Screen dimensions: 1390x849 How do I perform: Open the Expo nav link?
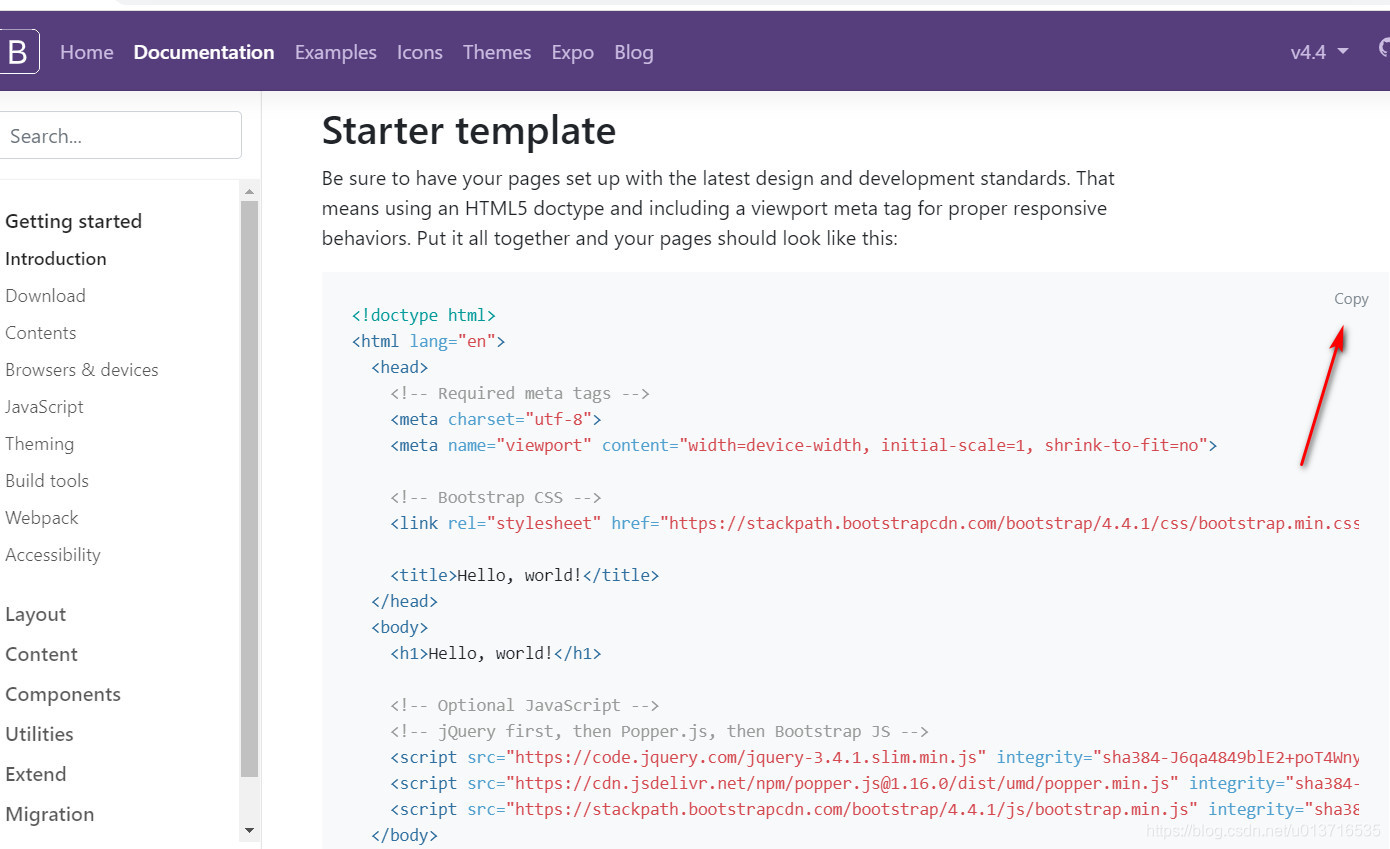point(573,52)
